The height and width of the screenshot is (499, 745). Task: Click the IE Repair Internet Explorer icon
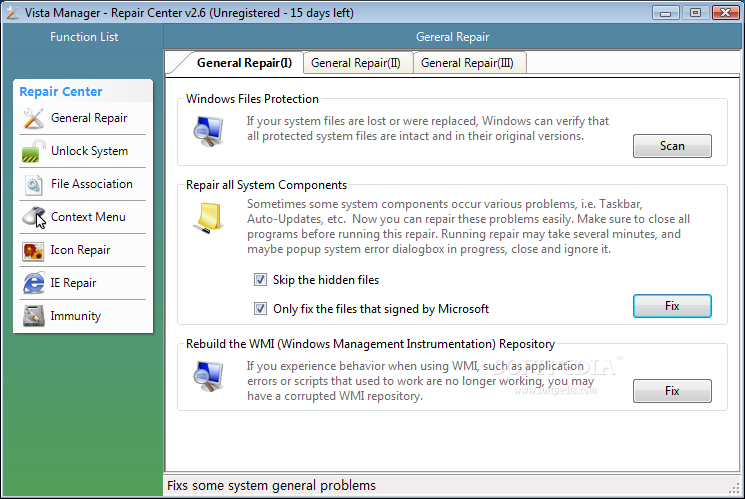coord(34,283)
